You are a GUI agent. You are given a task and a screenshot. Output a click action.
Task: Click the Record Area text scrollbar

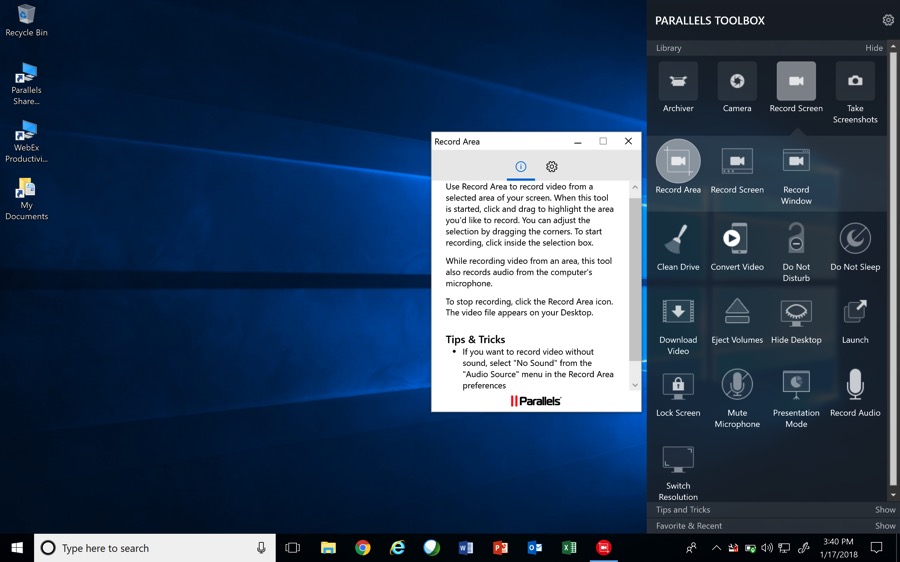click(x=634, y=280)
